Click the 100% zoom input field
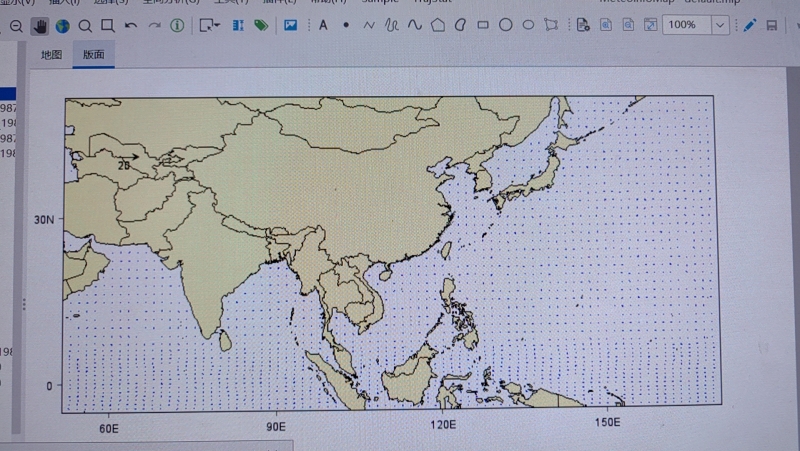 (684, 25)
